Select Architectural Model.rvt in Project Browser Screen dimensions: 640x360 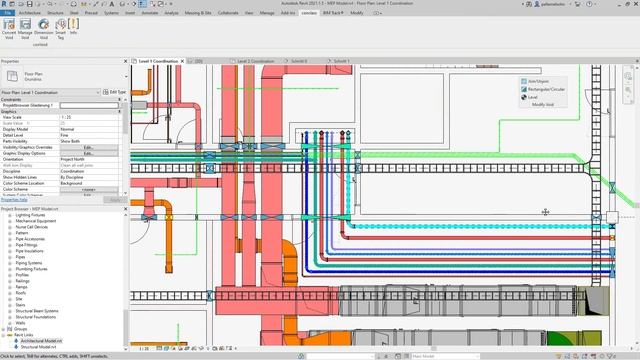pyautogui.click(x=41, y=341)
